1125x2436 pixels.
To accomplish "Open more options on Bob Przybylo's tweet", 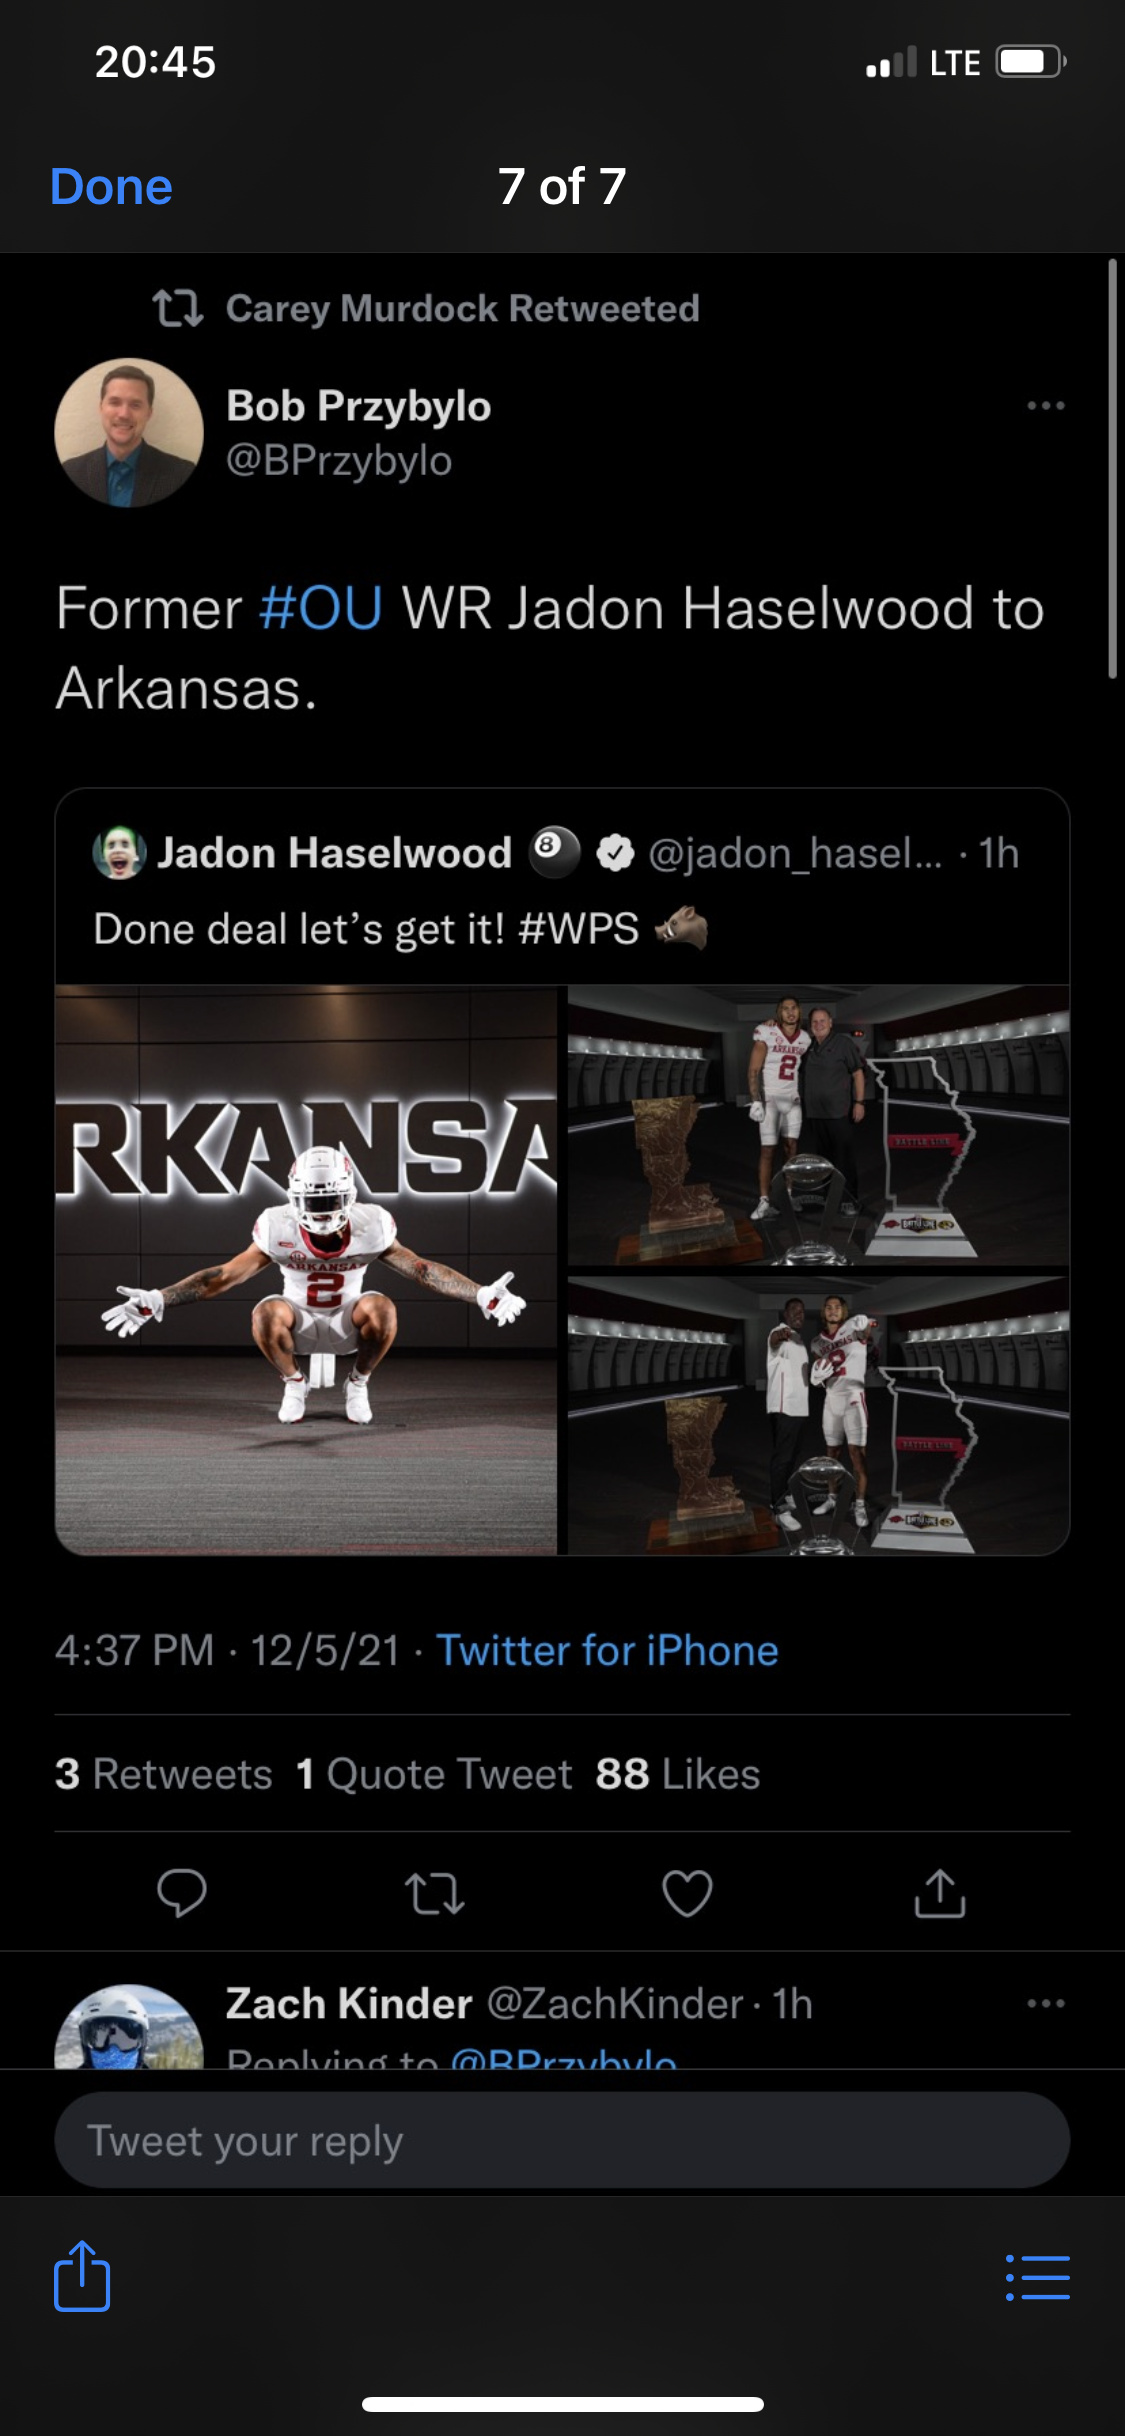I will pos(1045,406).
